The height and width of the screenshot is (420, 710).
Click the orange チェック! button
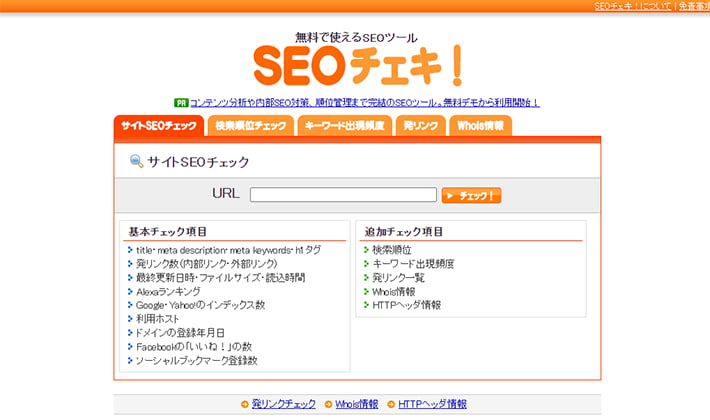point(471,196)
